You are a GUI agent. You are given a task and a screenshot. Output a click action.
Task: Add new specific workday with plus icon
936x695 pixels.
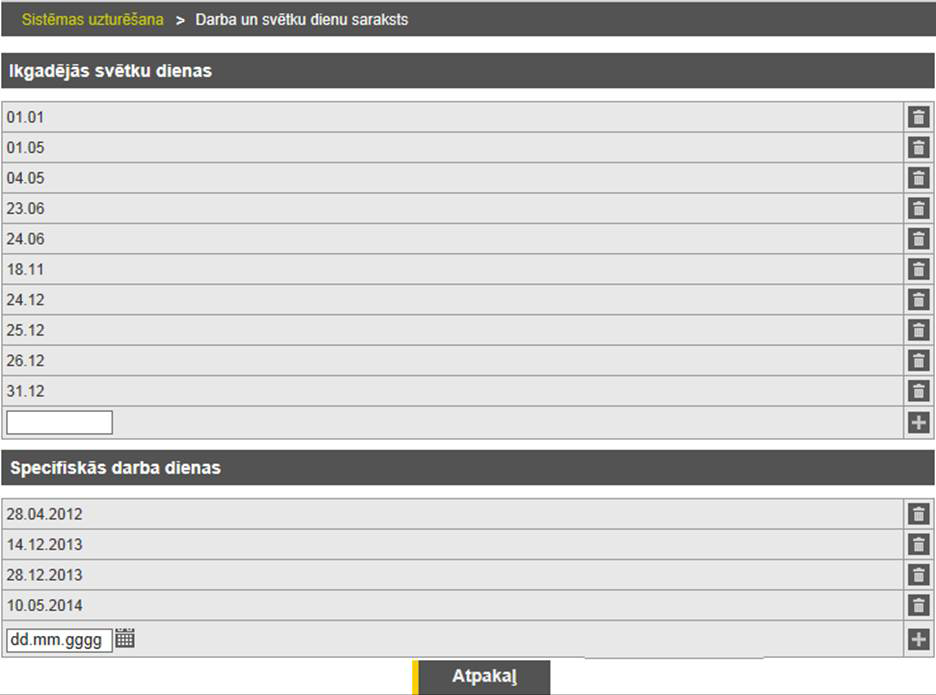click(918, 639)
